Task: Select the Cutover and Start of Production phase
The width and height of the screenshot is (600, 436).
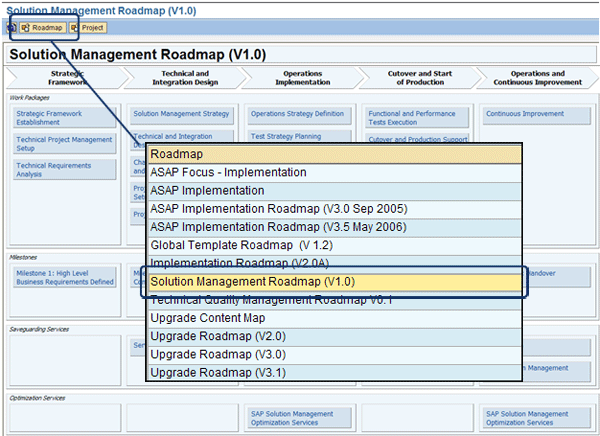Action: point(420,78)
